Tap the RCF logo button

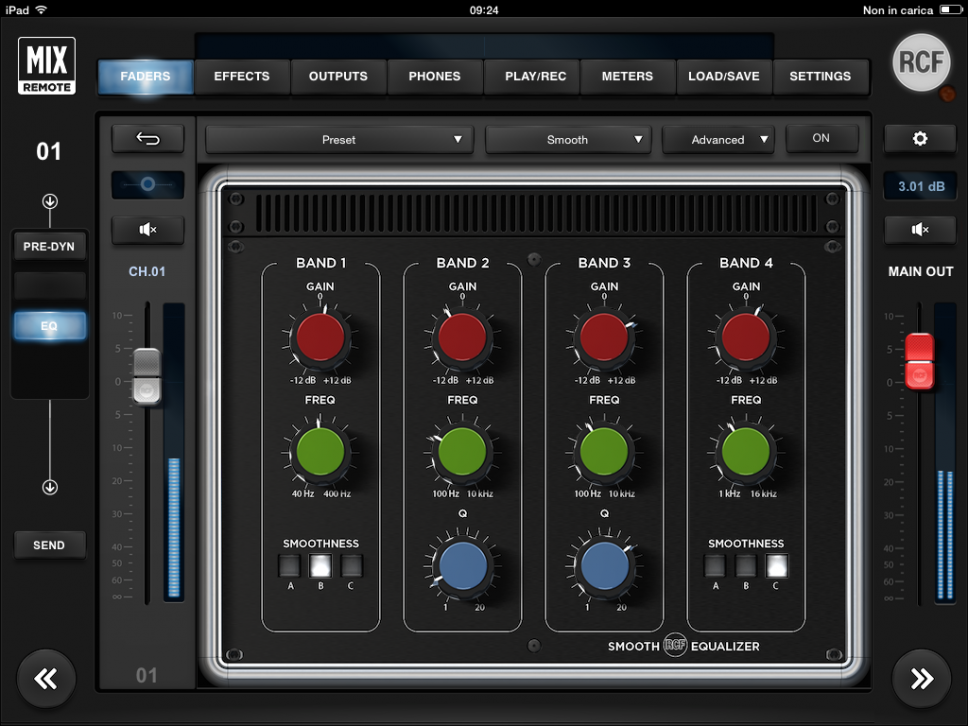(x=921, y=62)
